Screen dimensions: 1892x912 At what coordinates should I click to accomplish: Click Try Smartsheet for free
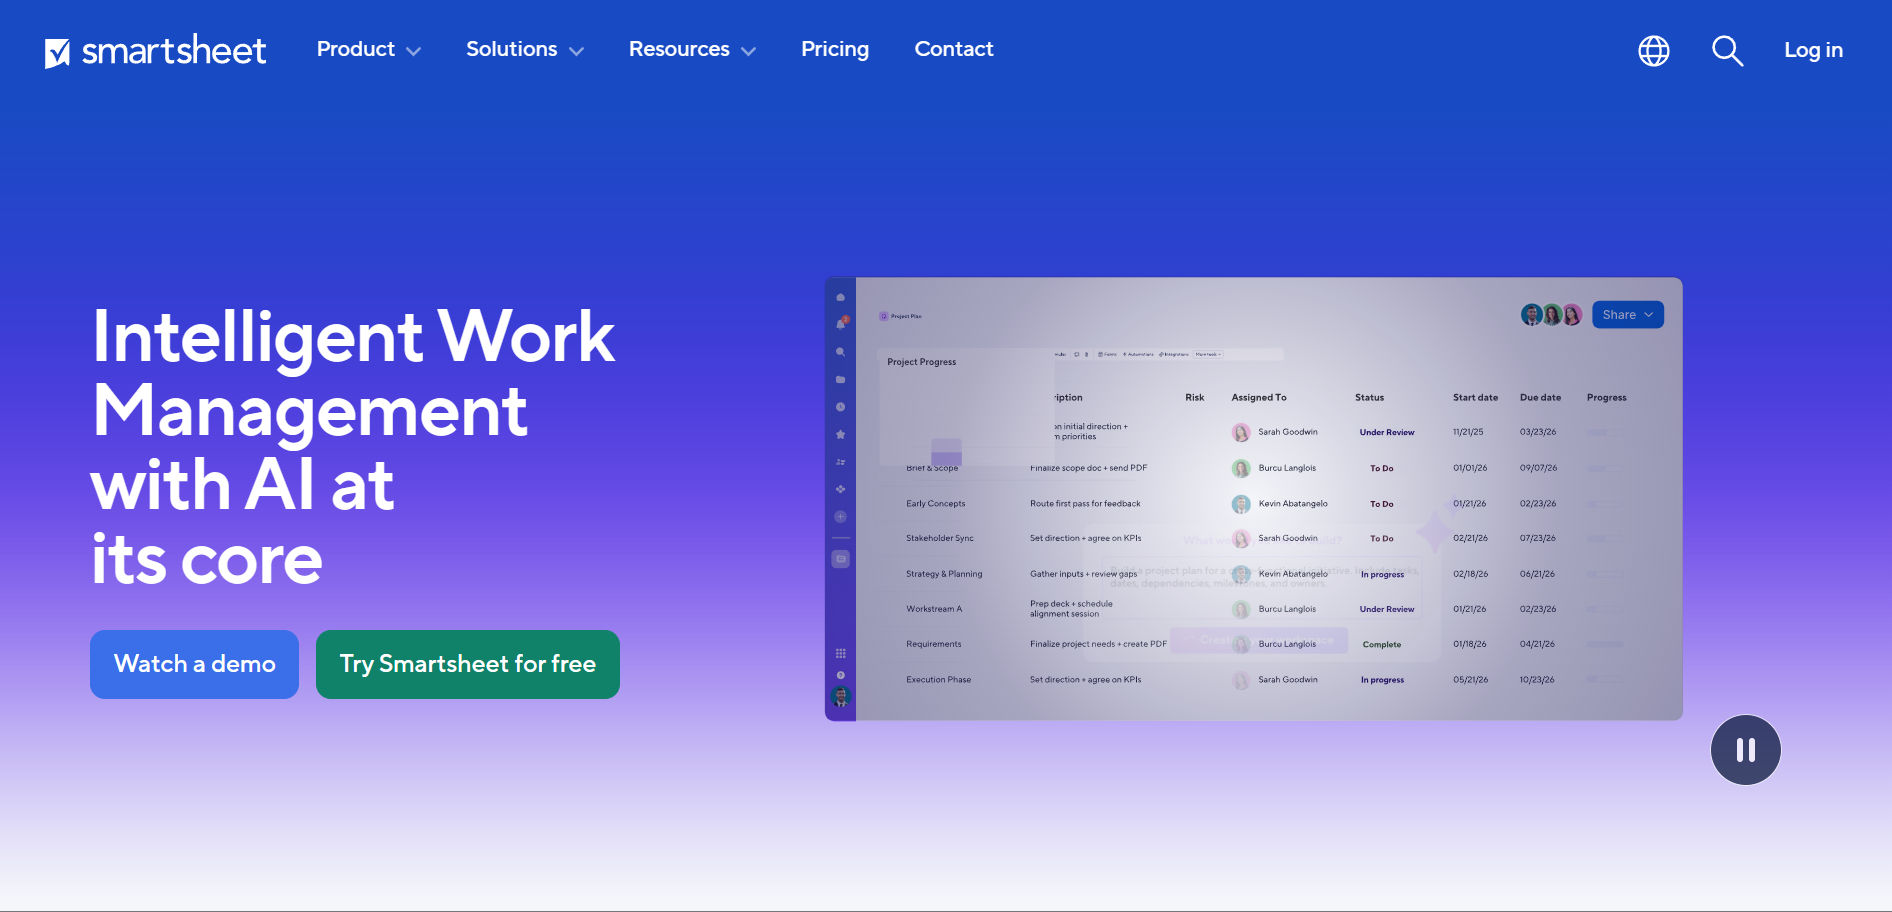[468, 664]
